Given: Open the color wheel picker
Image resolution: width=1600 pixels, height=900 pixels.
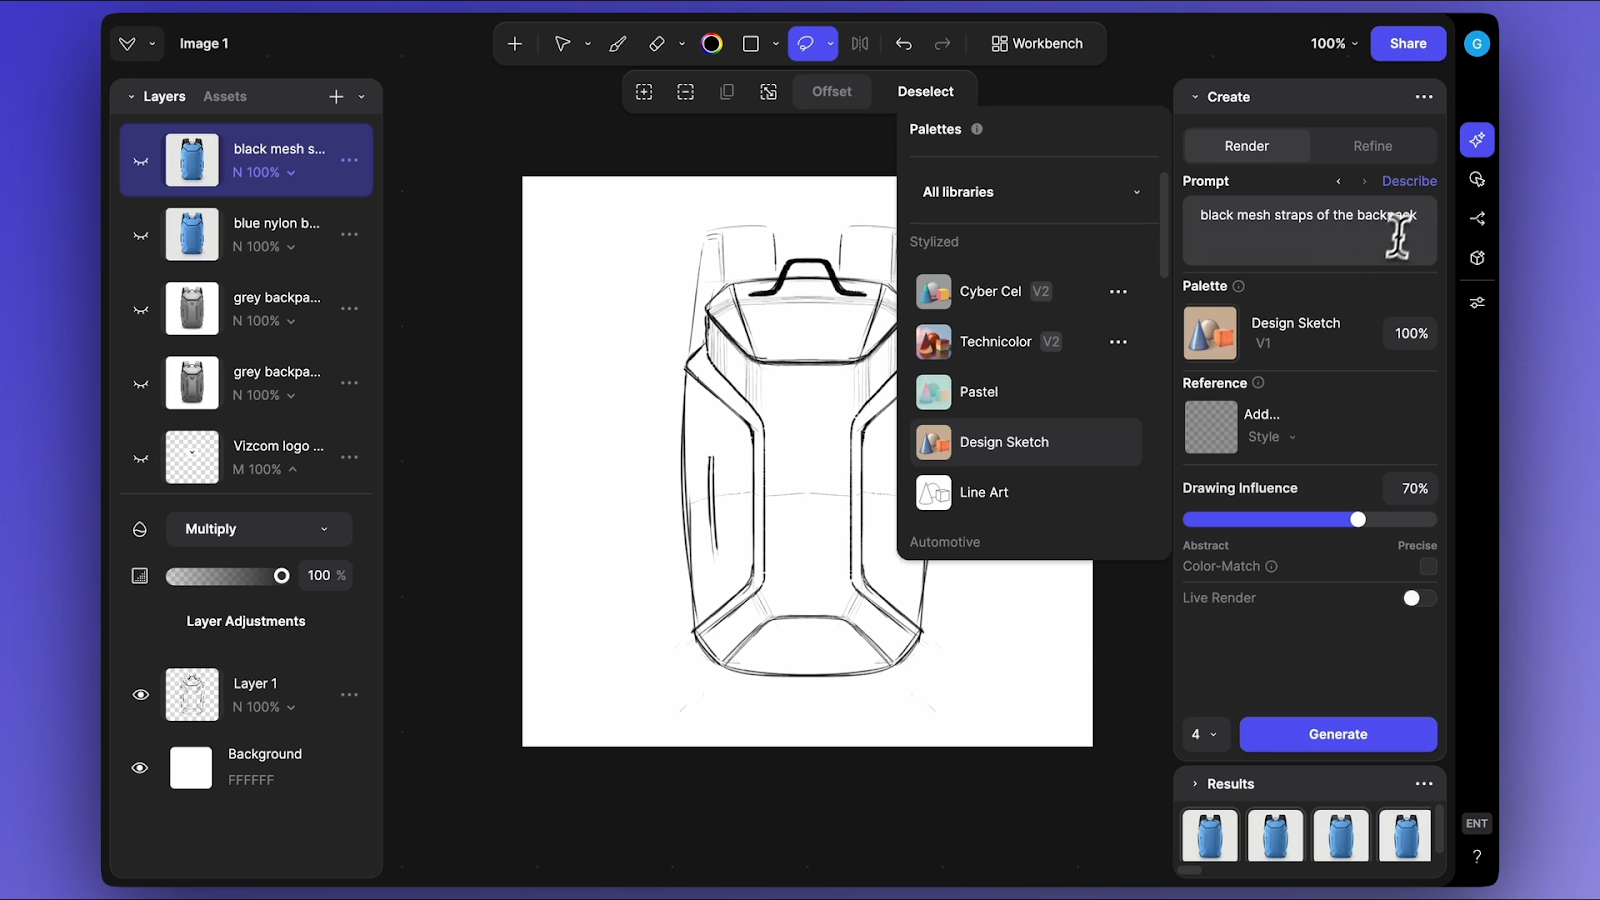Looking at the screenshot, I should (711, 43).
